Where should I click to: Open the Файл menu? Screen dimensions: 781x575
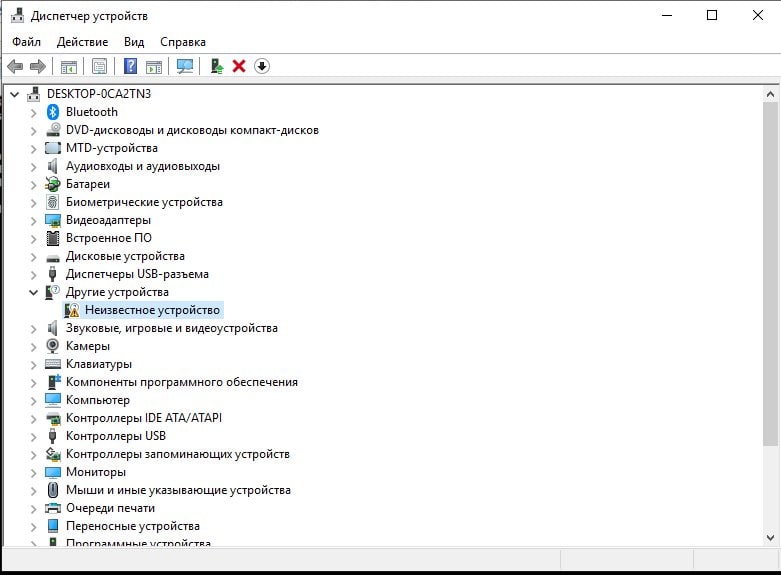pos(26,42)
